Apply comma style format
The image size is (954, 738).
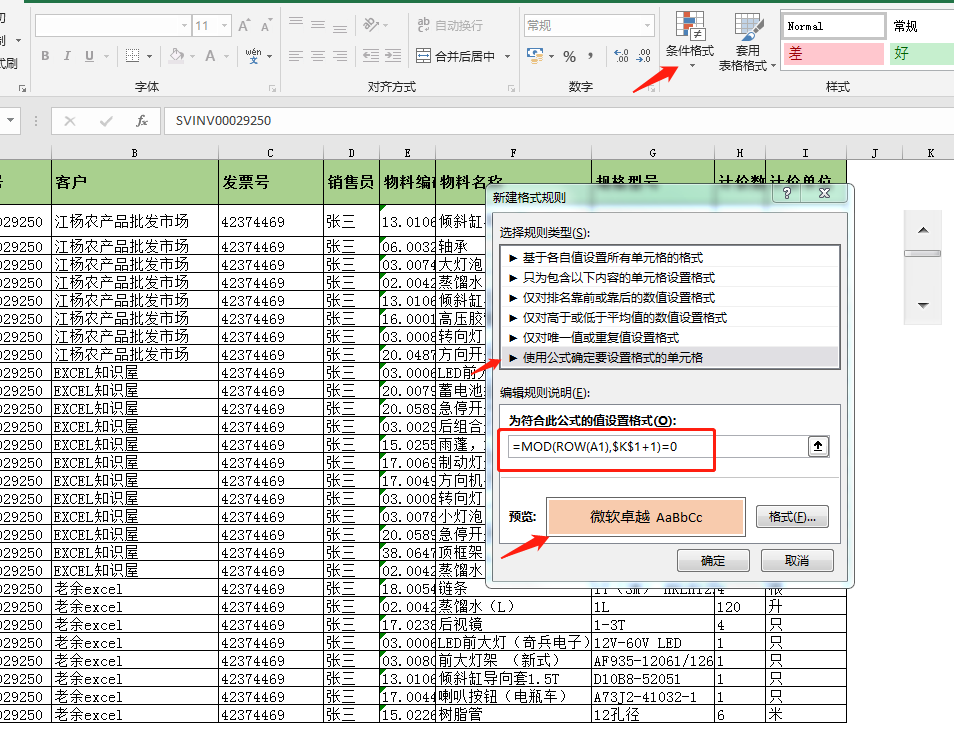590,57
